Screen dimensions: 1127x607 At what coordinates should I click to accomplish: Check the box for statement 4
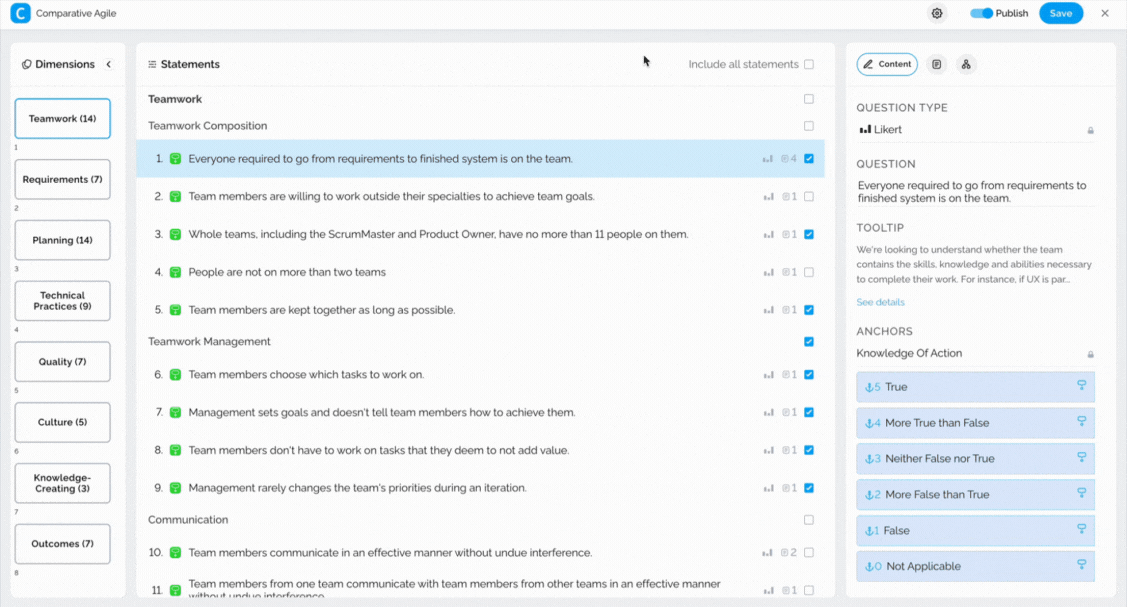click(x=809, y=272)
